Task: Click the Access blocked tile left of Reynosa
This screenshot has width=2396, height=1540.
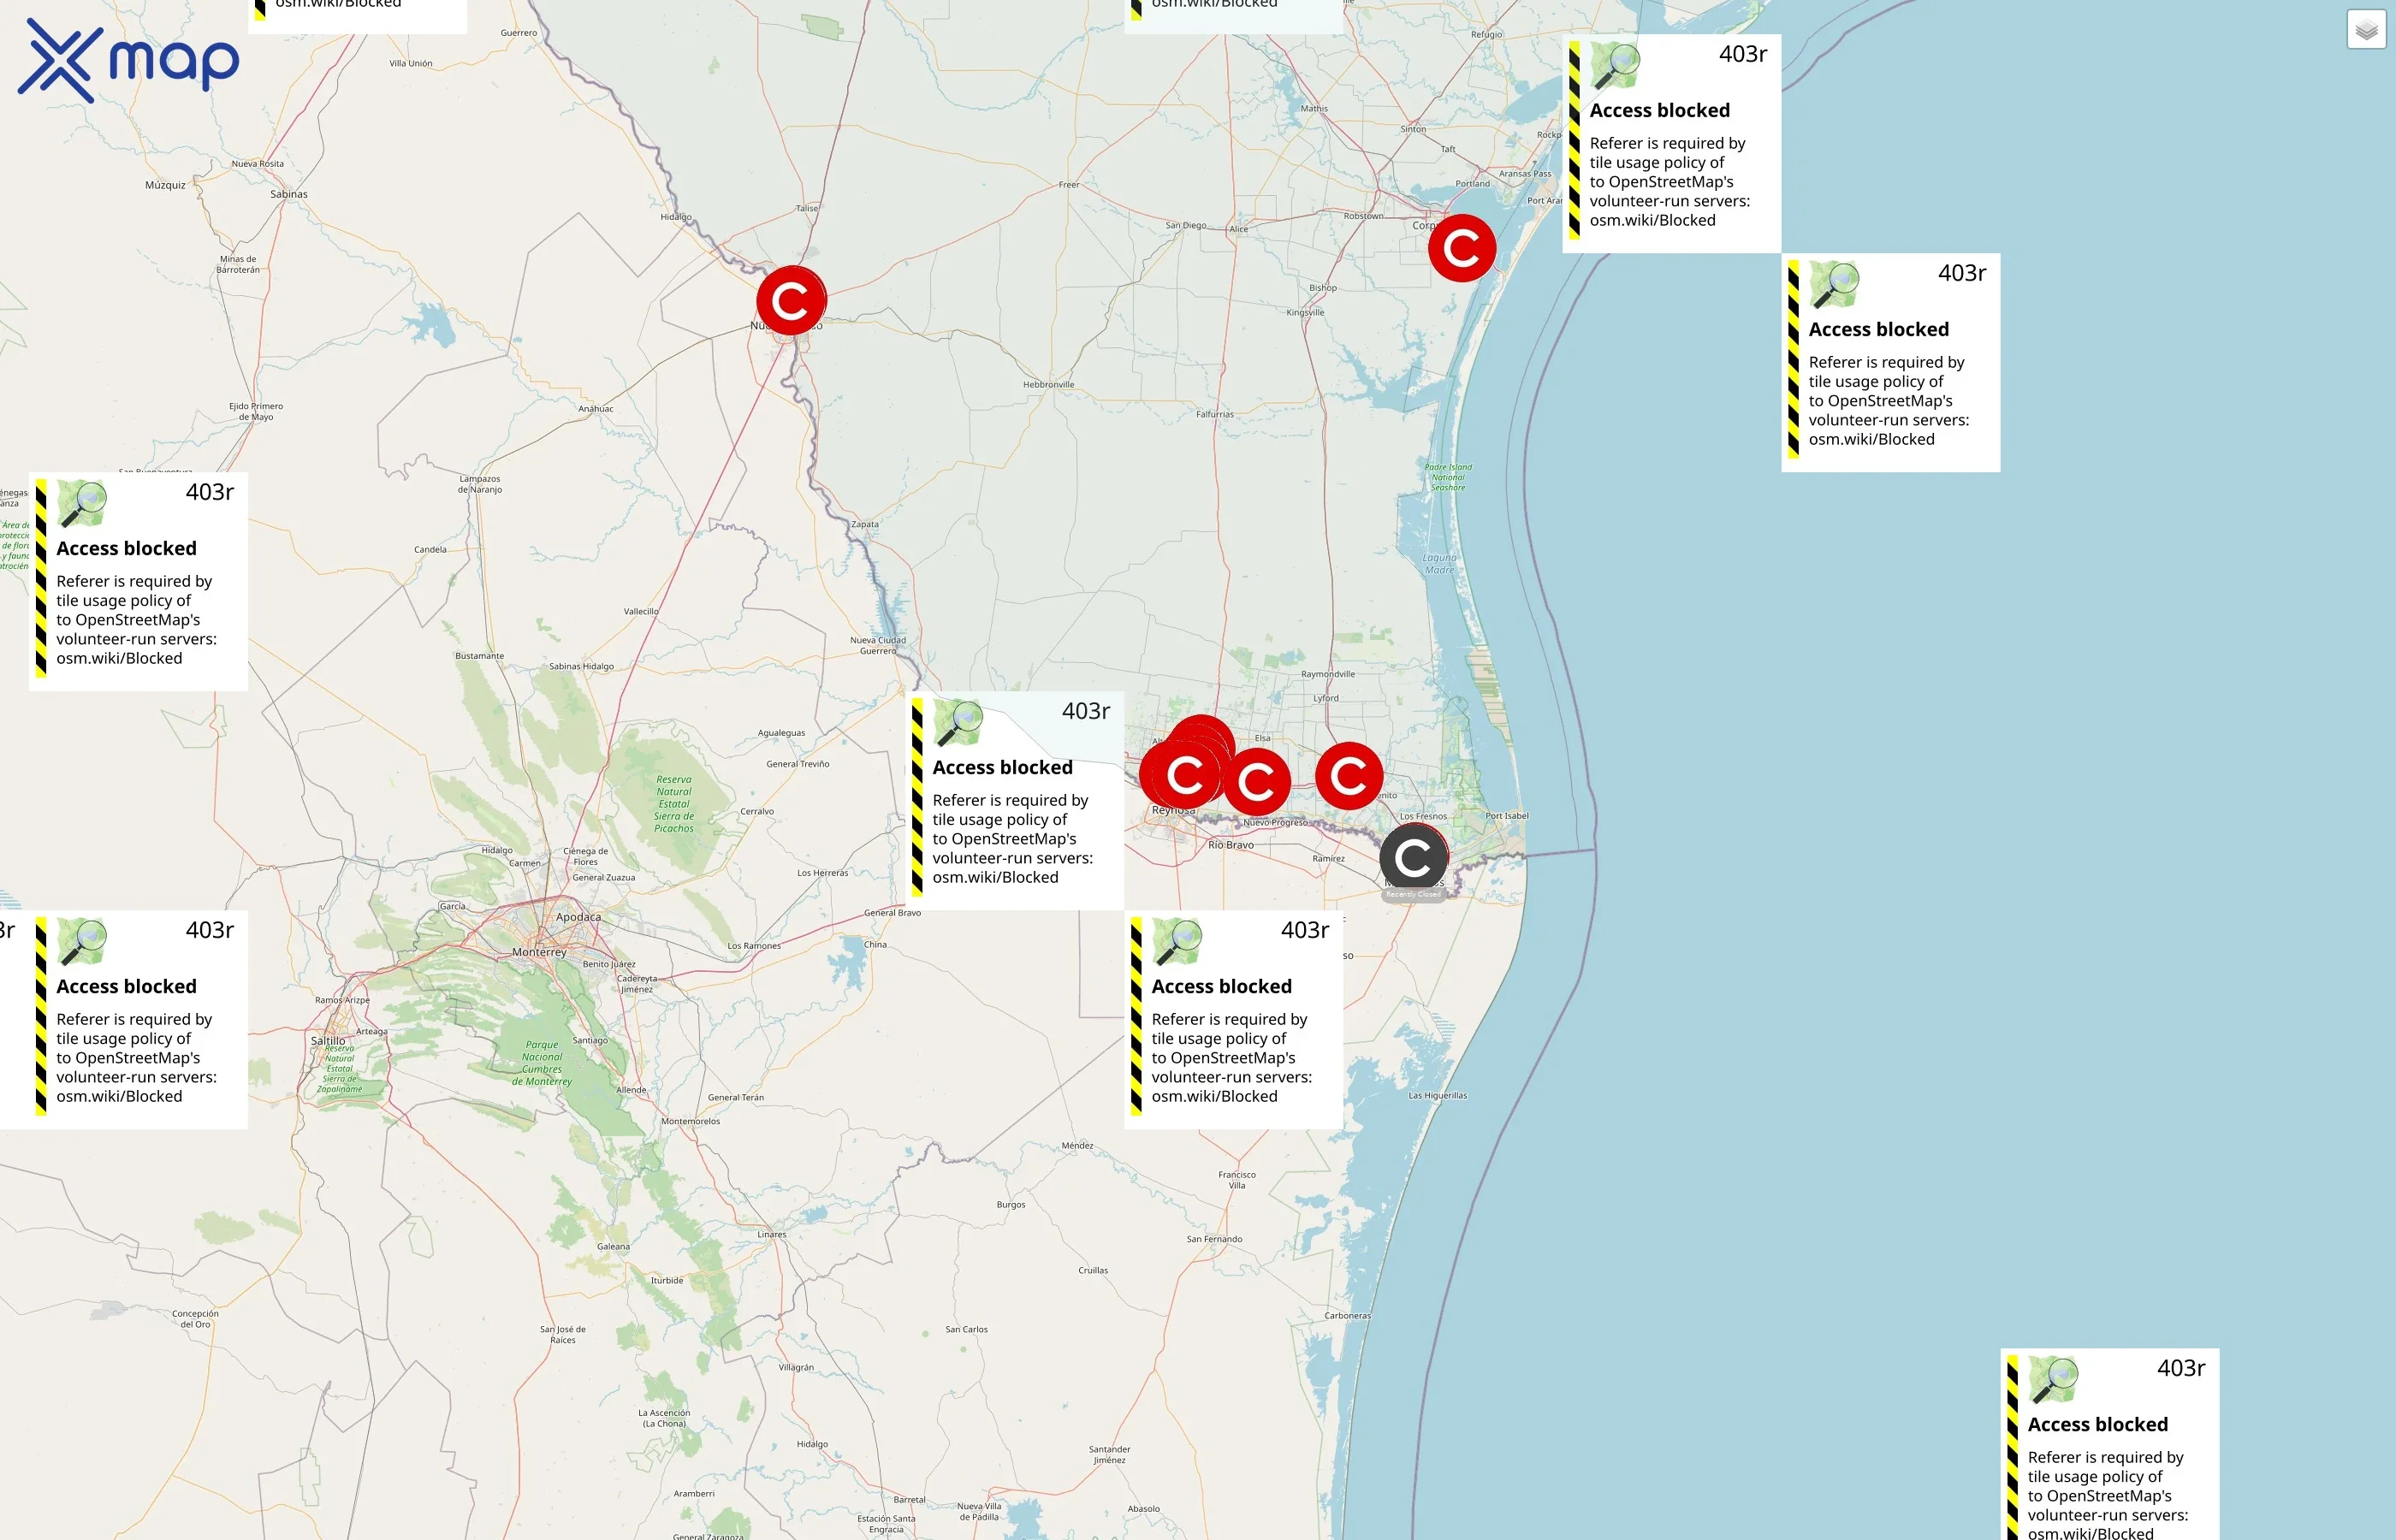Action: coord(1015,800)
